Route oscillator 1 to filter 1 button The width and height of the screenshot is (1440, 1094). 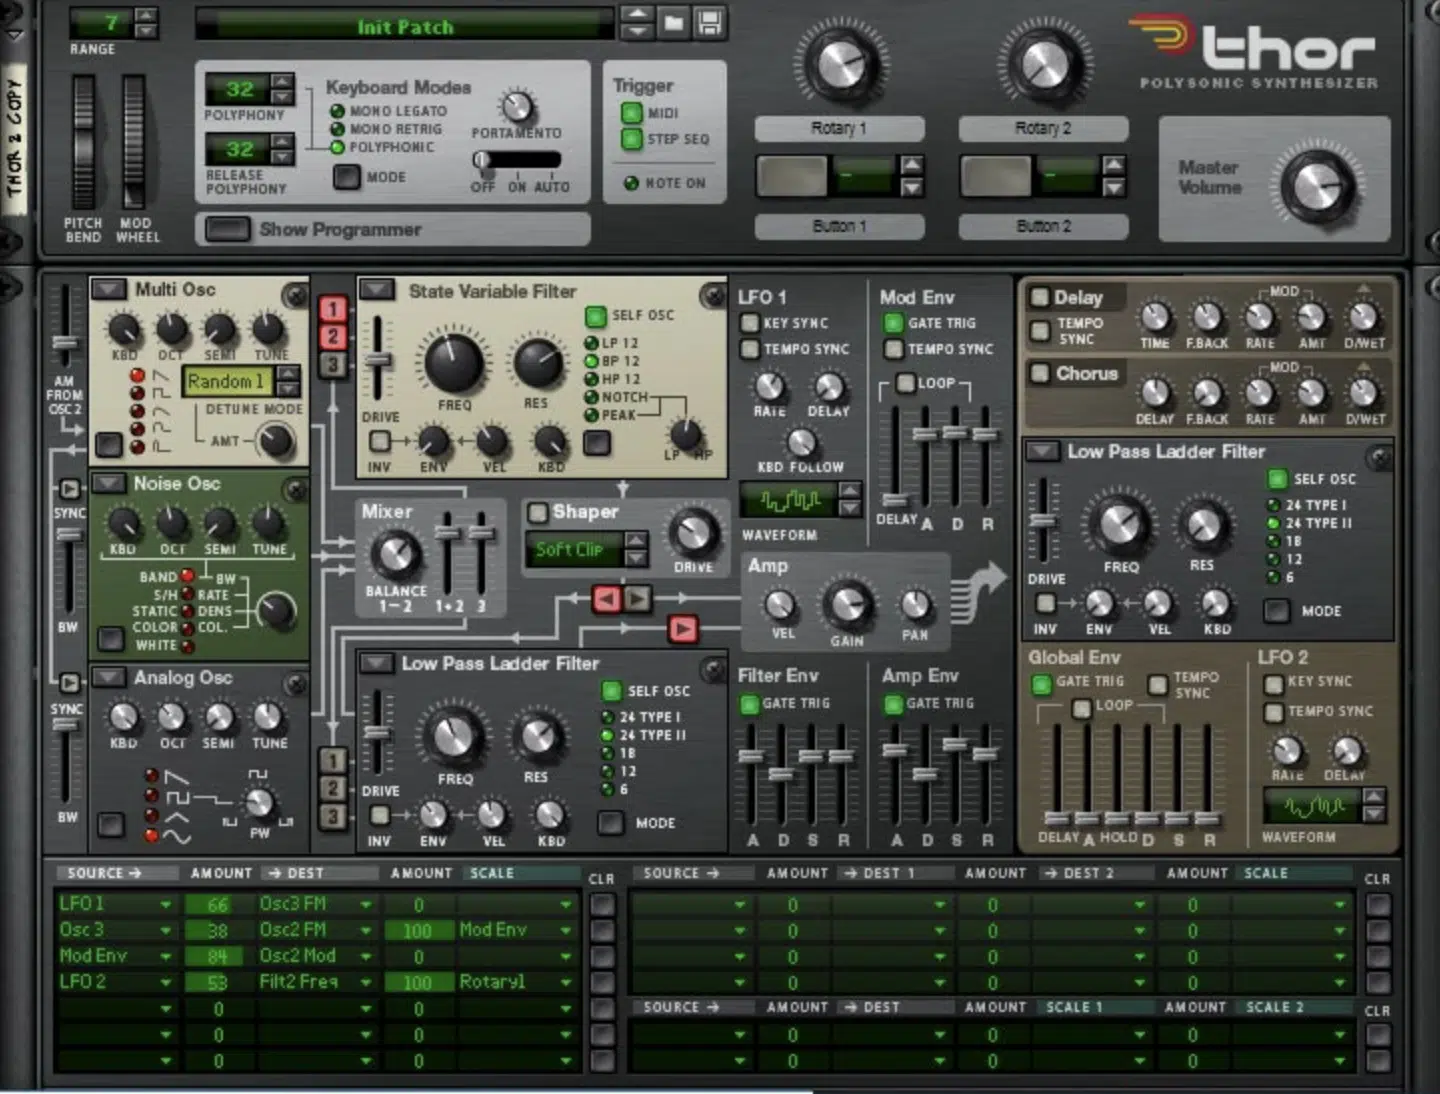pos(333,309)
